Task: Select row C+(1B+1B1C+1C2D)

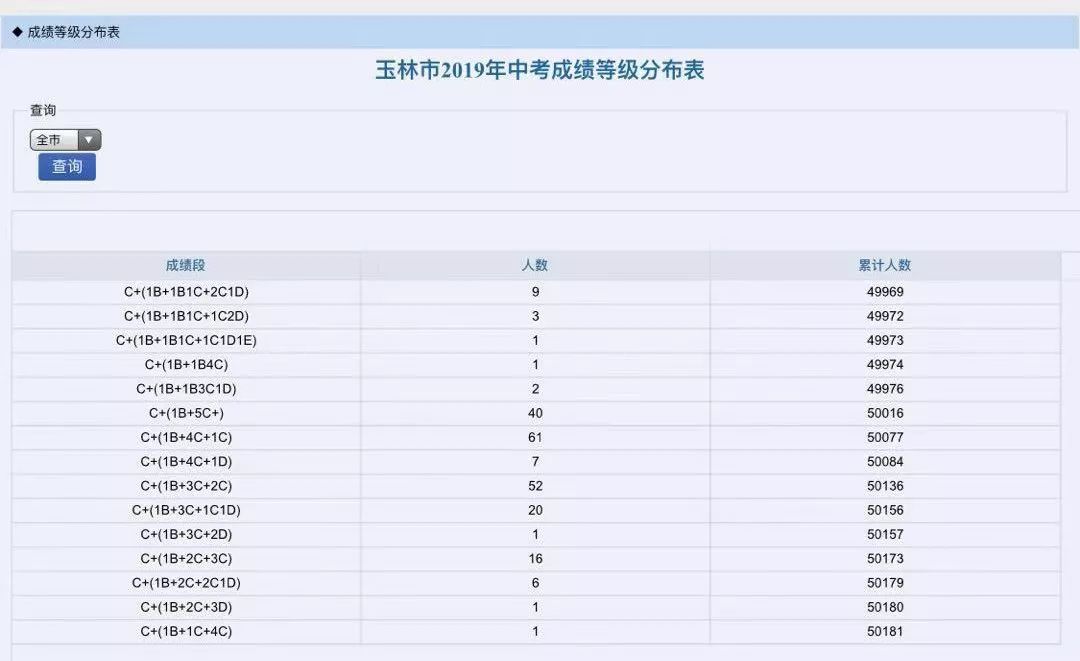Action: pos(536,316)
